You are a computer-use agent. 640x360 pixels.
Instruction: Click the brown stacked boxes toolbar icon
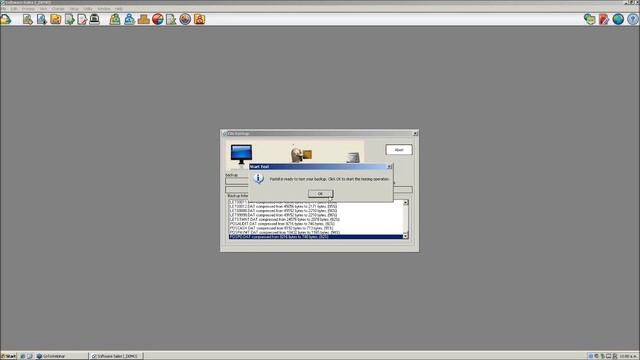(x=143, y=19)
